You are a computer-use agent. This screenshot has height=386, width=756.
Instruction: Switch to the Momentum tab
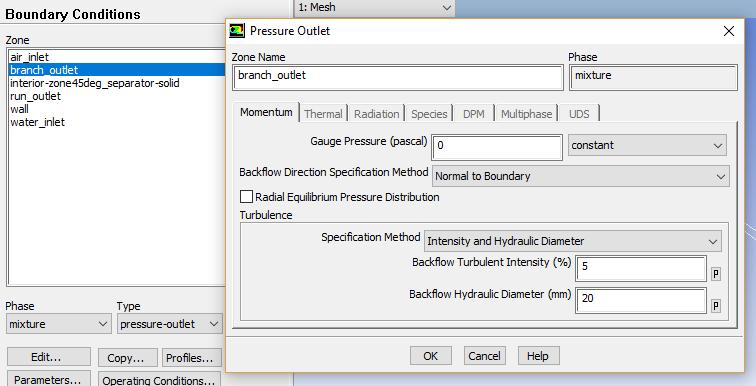pos(266,113)
